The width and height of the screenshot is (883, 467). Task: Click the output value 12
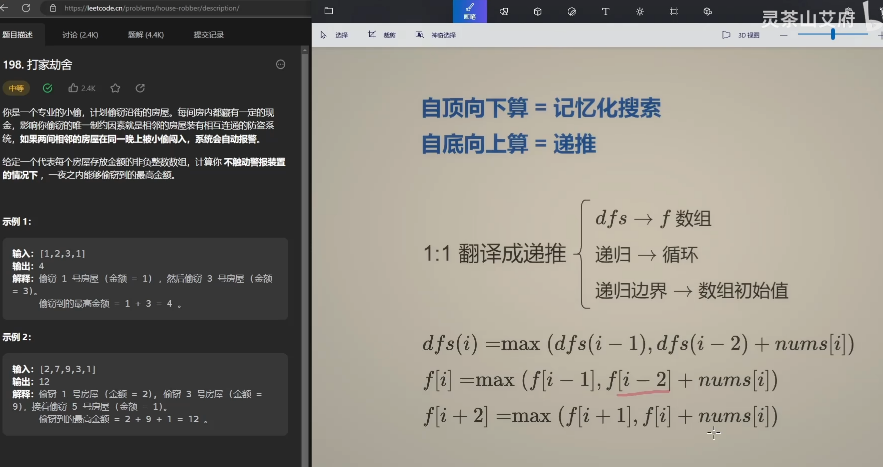pyautogui.click(x=44, y=381)
